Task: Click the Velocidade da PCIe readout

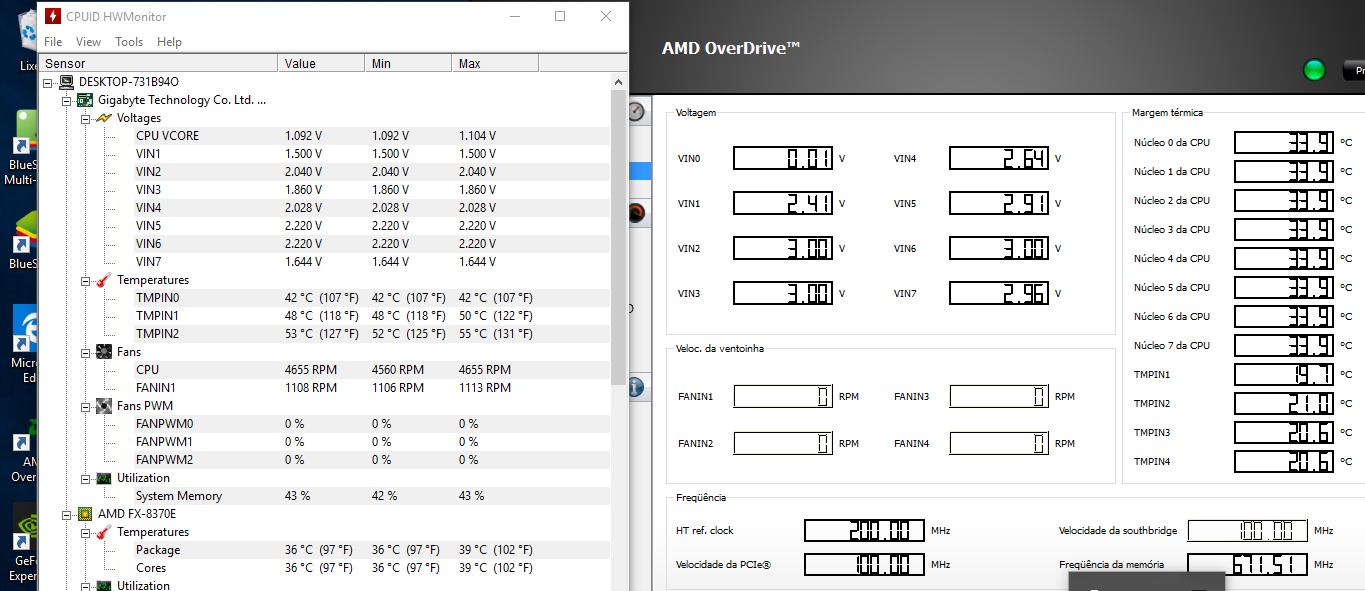Action: 865,564
